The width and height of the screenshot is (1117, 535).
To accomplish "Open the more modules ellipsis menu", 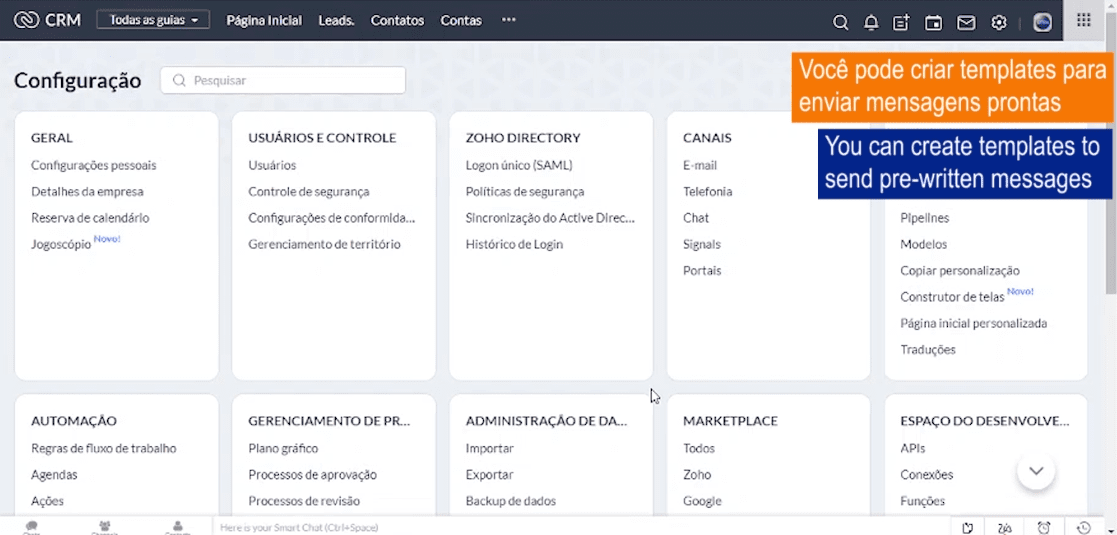I will point(509,20).
